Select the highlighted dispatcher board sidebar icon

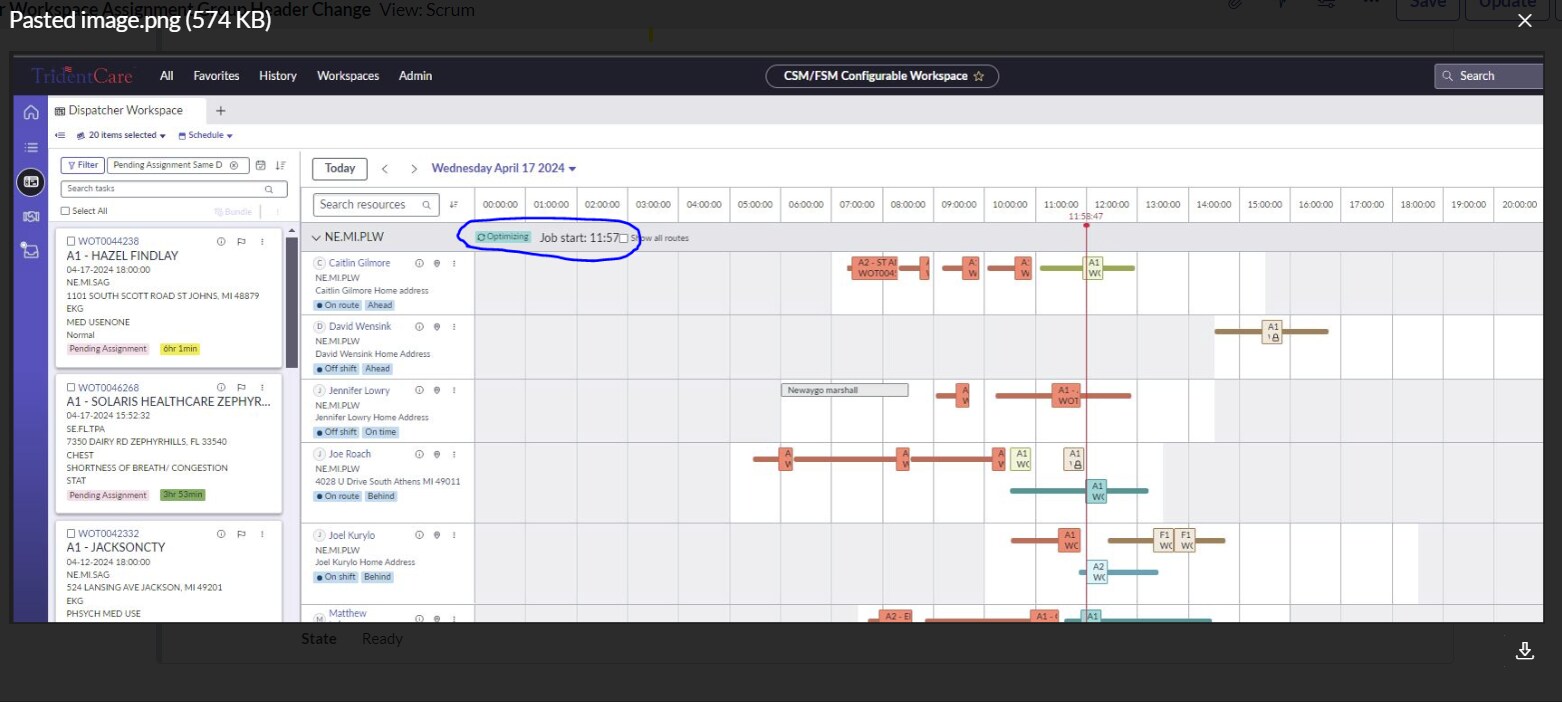coord(31,182)
